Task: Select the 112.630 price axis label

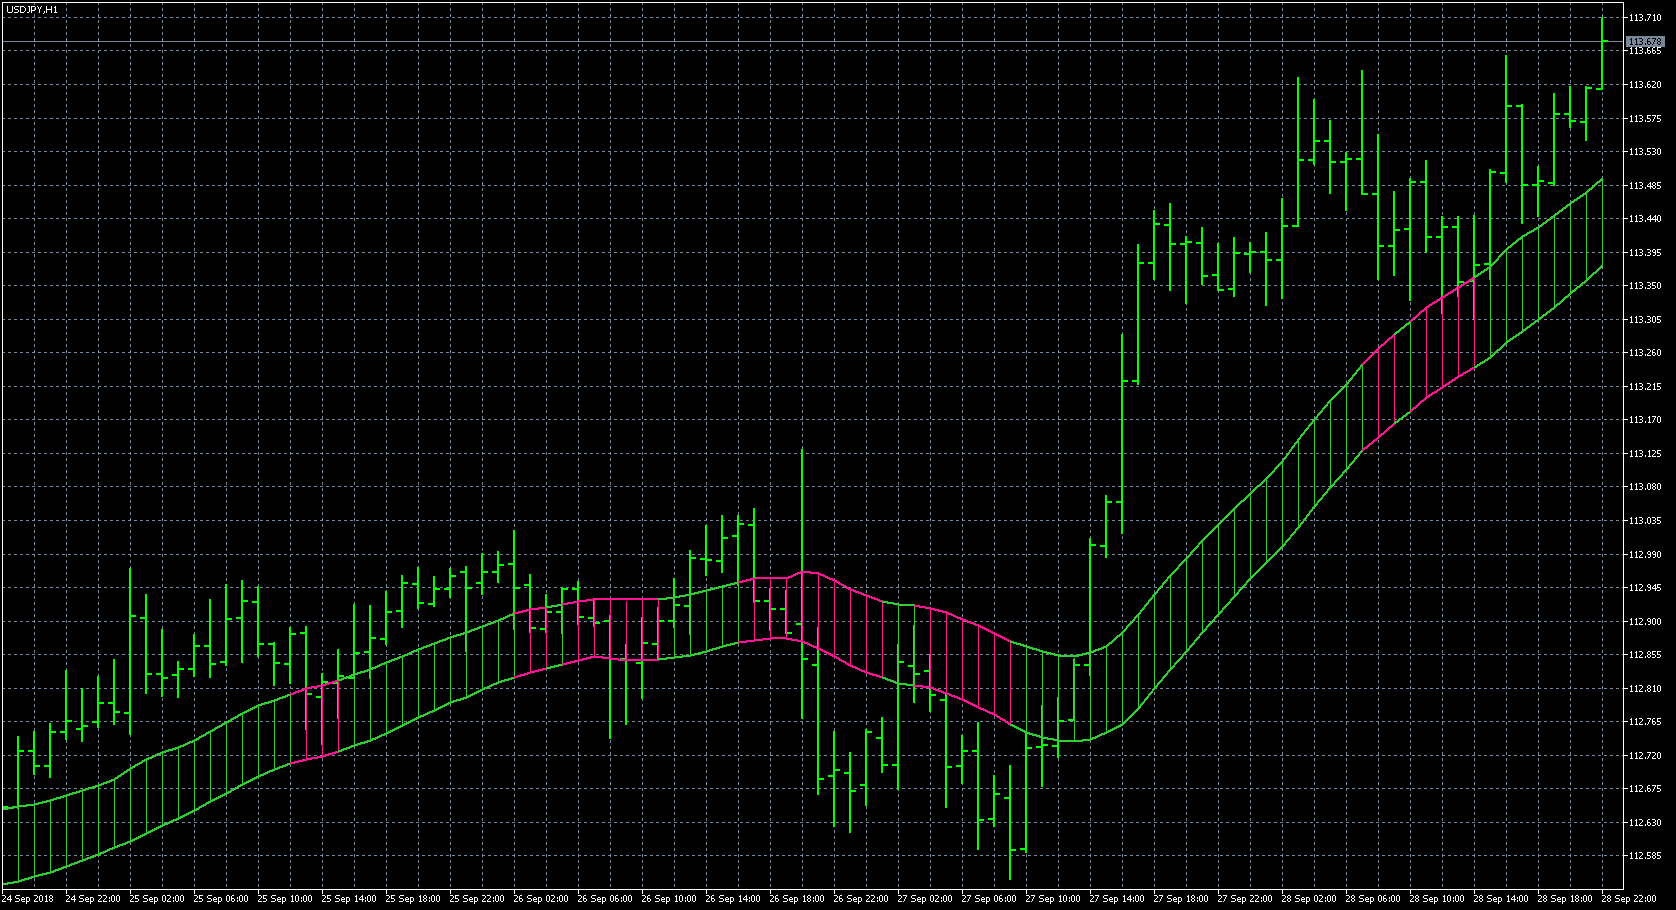Action: [1645, 822]
